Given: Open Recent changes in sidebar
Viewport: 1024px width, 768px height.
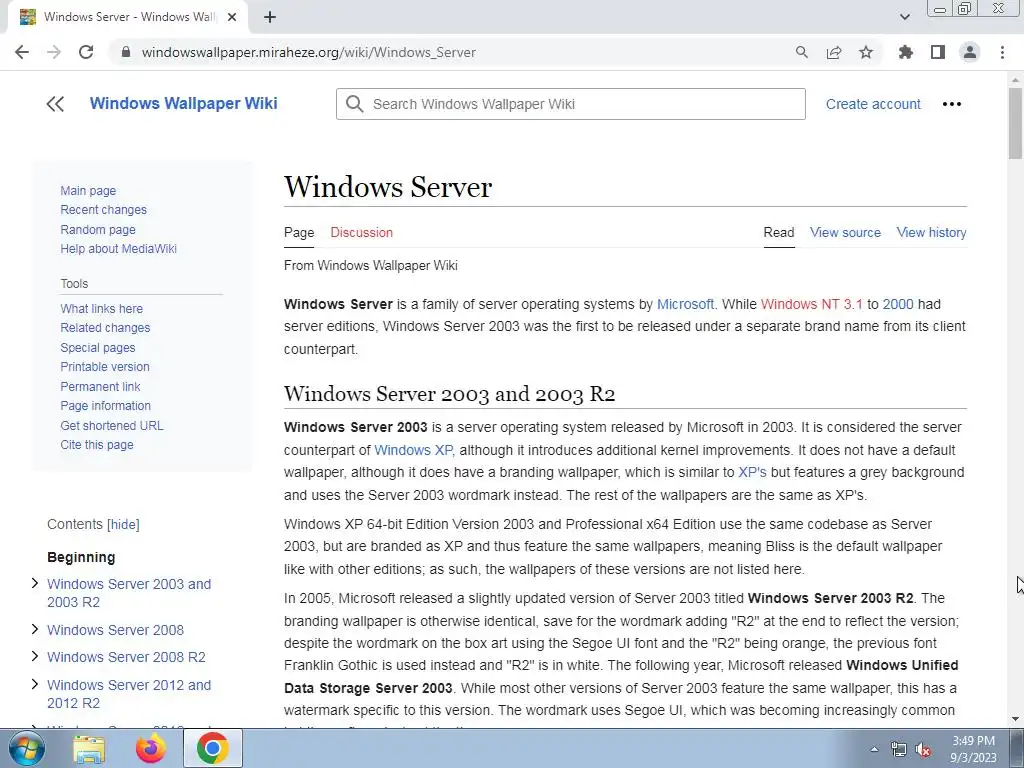Looking at the screenshot, I should [103, 210].
